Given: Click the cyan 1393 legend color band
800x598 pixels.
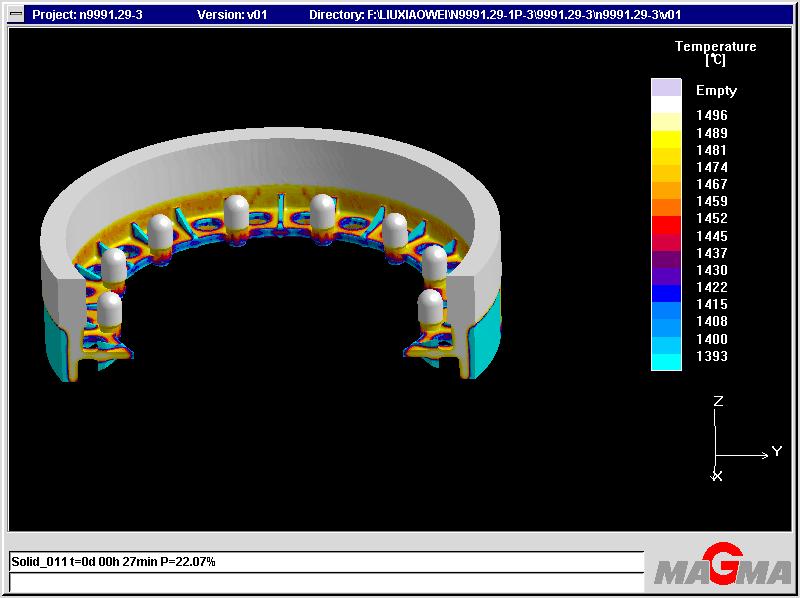Looking at the screenshot, I should coord(666,361).
